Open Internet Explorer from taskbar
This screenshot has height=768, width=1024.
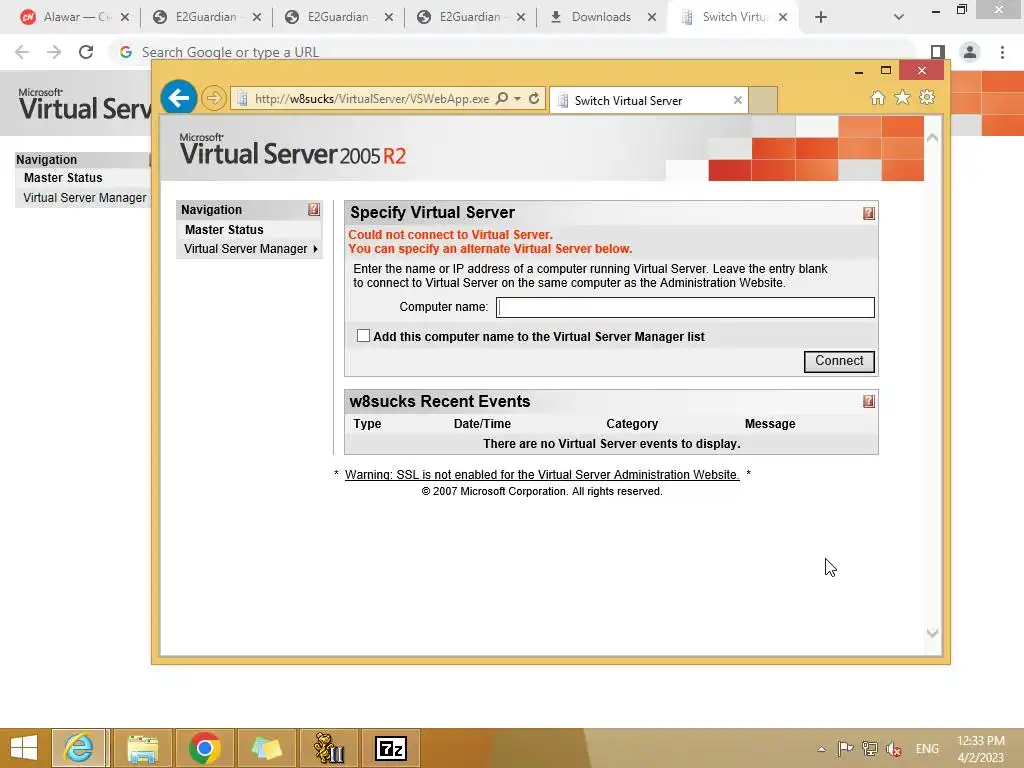pos(79,748)
